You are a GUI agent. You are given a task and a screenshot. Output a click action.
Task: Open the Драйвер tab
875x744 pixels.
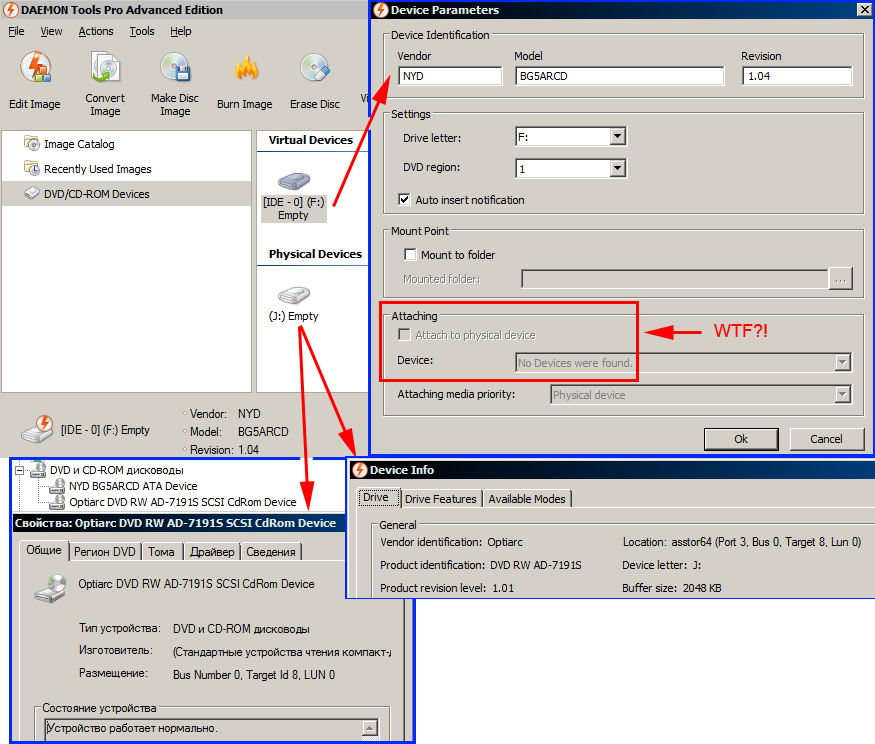tap(212, 551)
